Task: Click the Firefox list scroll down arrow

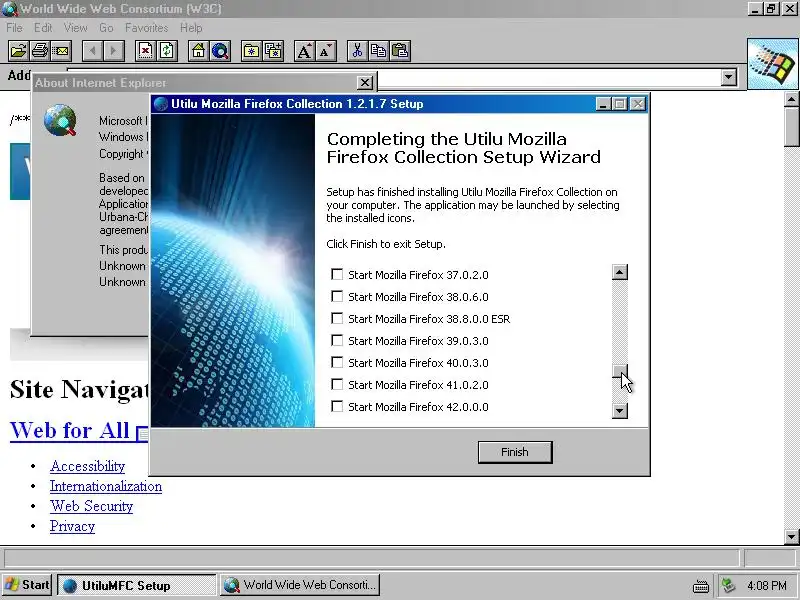Action: tap(620, 410)
